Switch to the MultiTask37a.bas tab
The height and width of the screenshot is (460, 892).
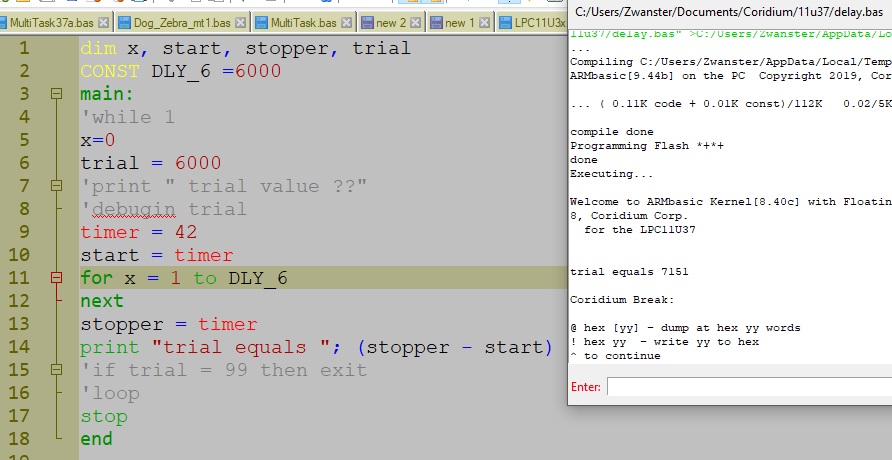click(51, 23)
